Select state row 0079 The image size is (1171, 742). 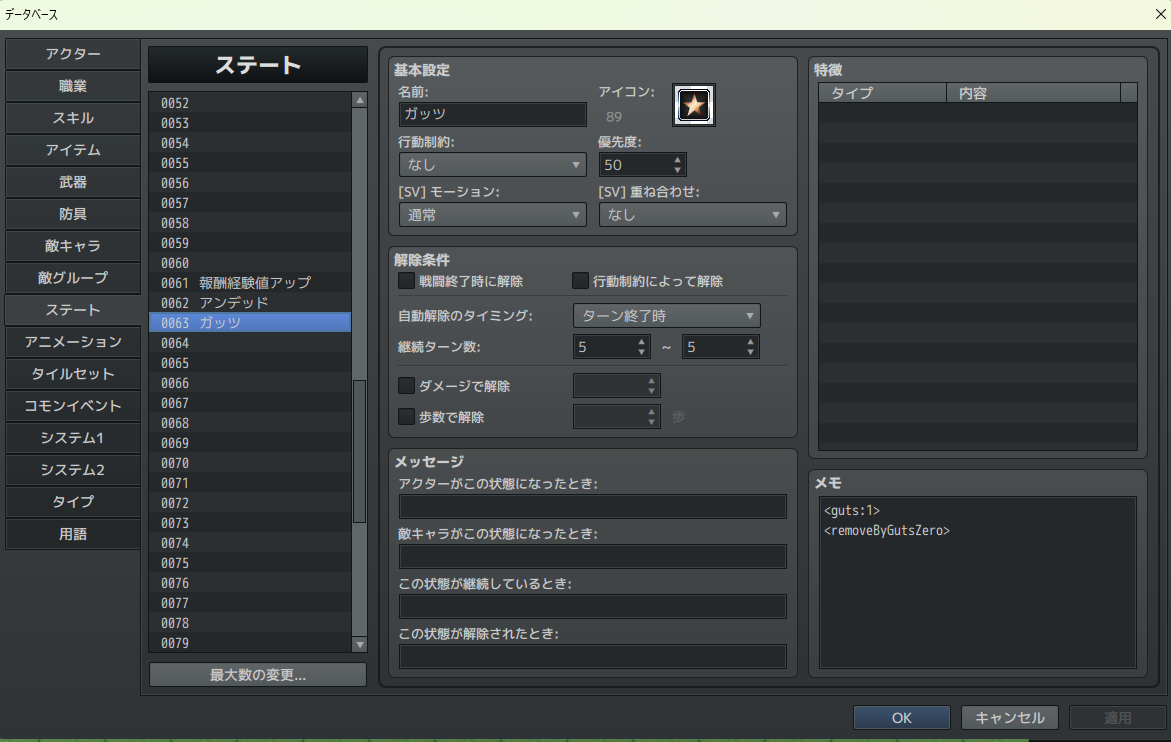250,643
